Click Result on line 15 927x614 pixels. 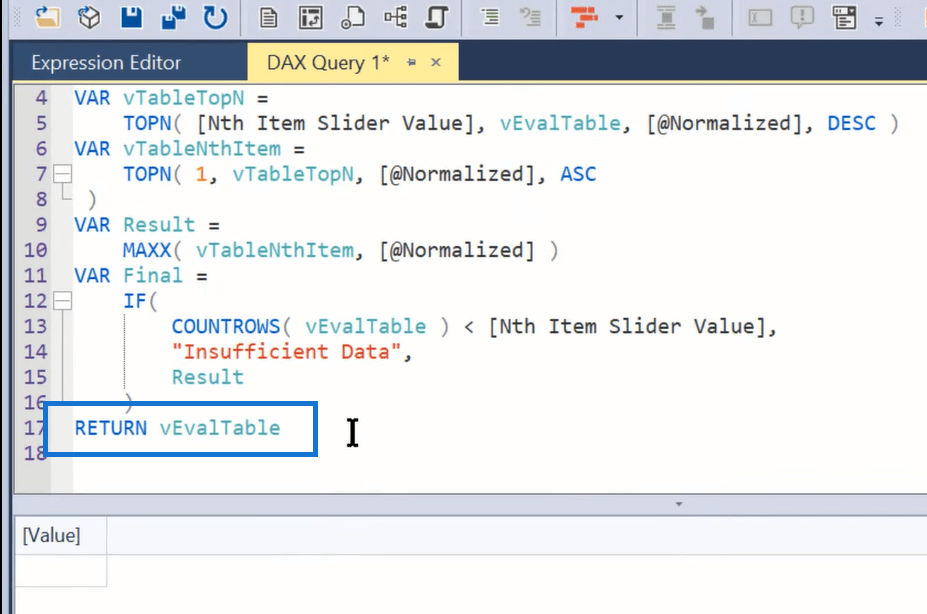[x=208, y=377]
